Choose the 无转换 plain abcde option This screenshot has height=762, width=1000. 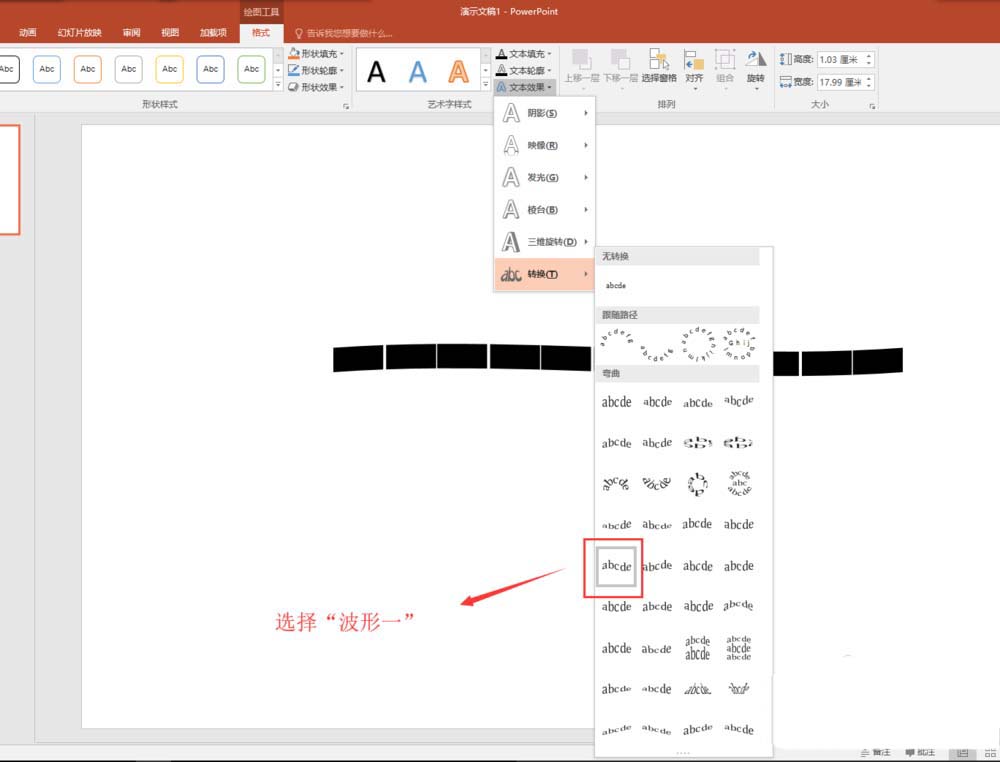coord(616,285)
